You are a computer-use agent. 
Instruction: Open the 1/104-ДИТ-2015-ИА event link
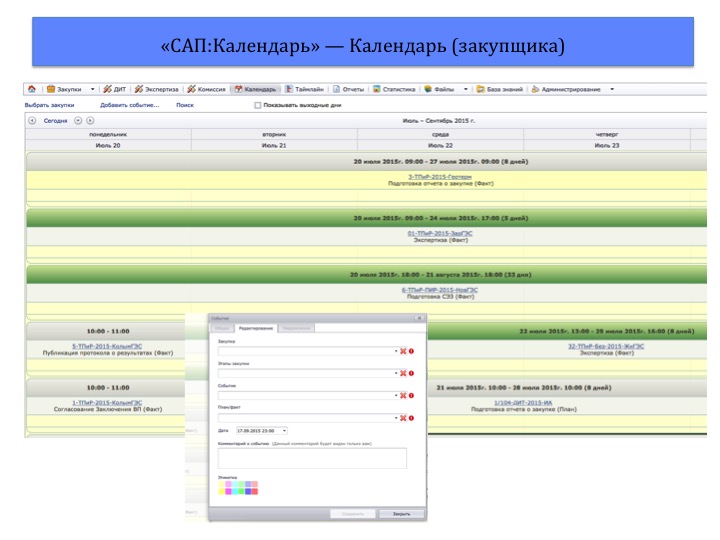[523, 403]
